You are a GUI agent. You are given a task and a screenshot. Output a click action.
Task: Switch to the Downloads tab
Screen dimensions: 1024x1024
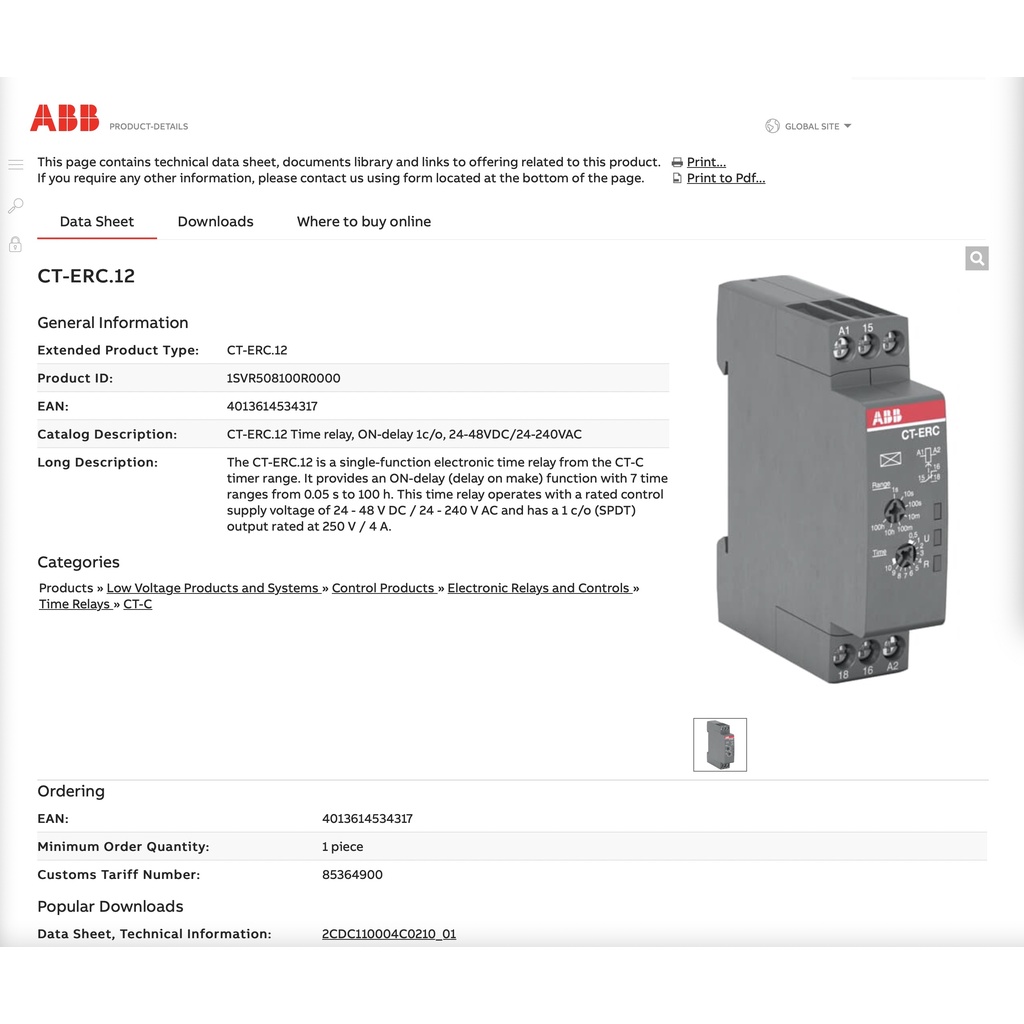pyautogui.click(x=215, y=222)
